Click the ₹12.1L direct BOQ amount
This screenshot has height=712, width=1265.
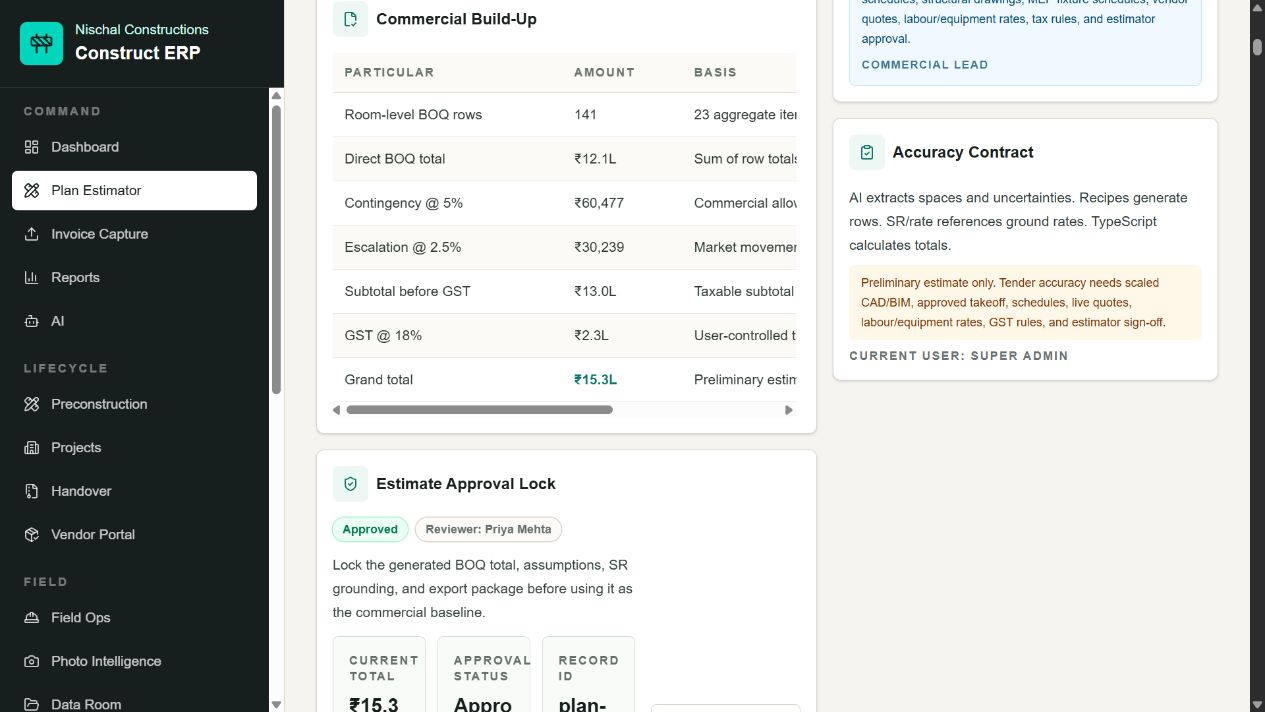coord(595,159)
